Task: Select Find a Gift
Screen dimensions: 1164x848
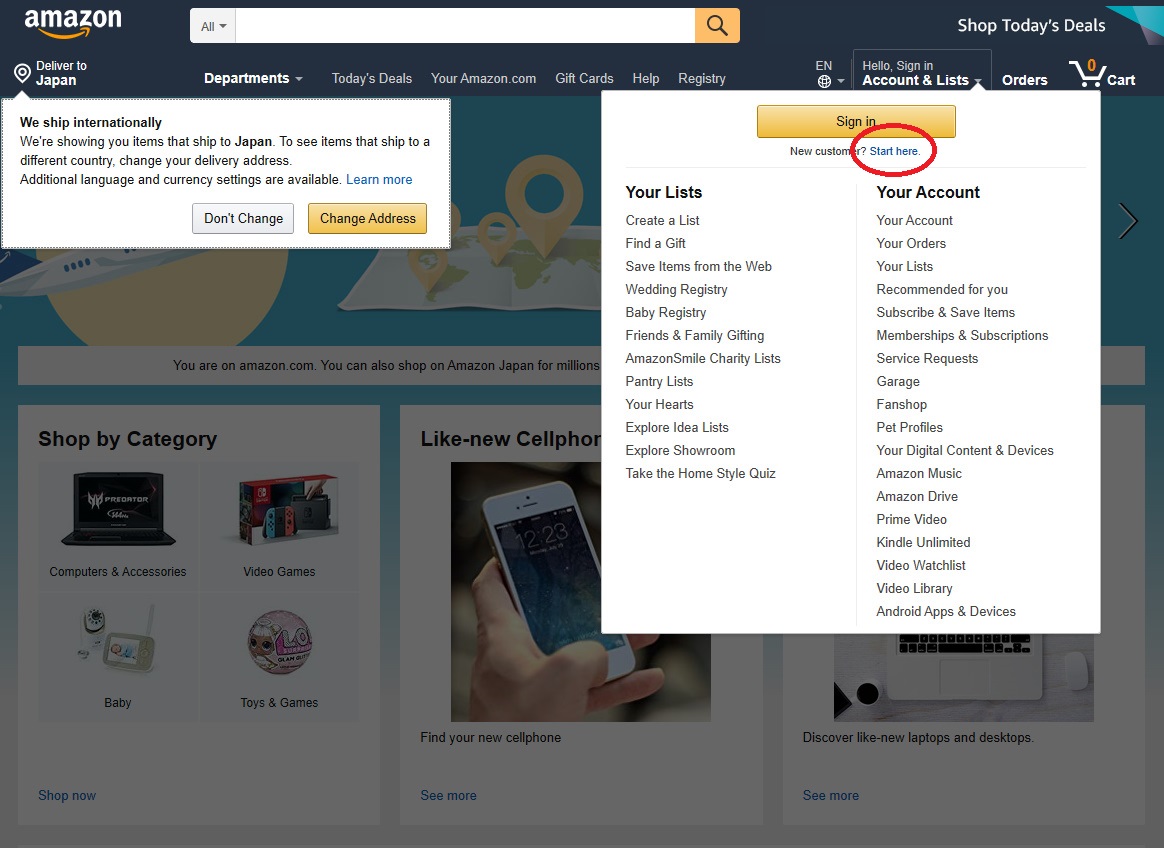Action: (655, 244)
